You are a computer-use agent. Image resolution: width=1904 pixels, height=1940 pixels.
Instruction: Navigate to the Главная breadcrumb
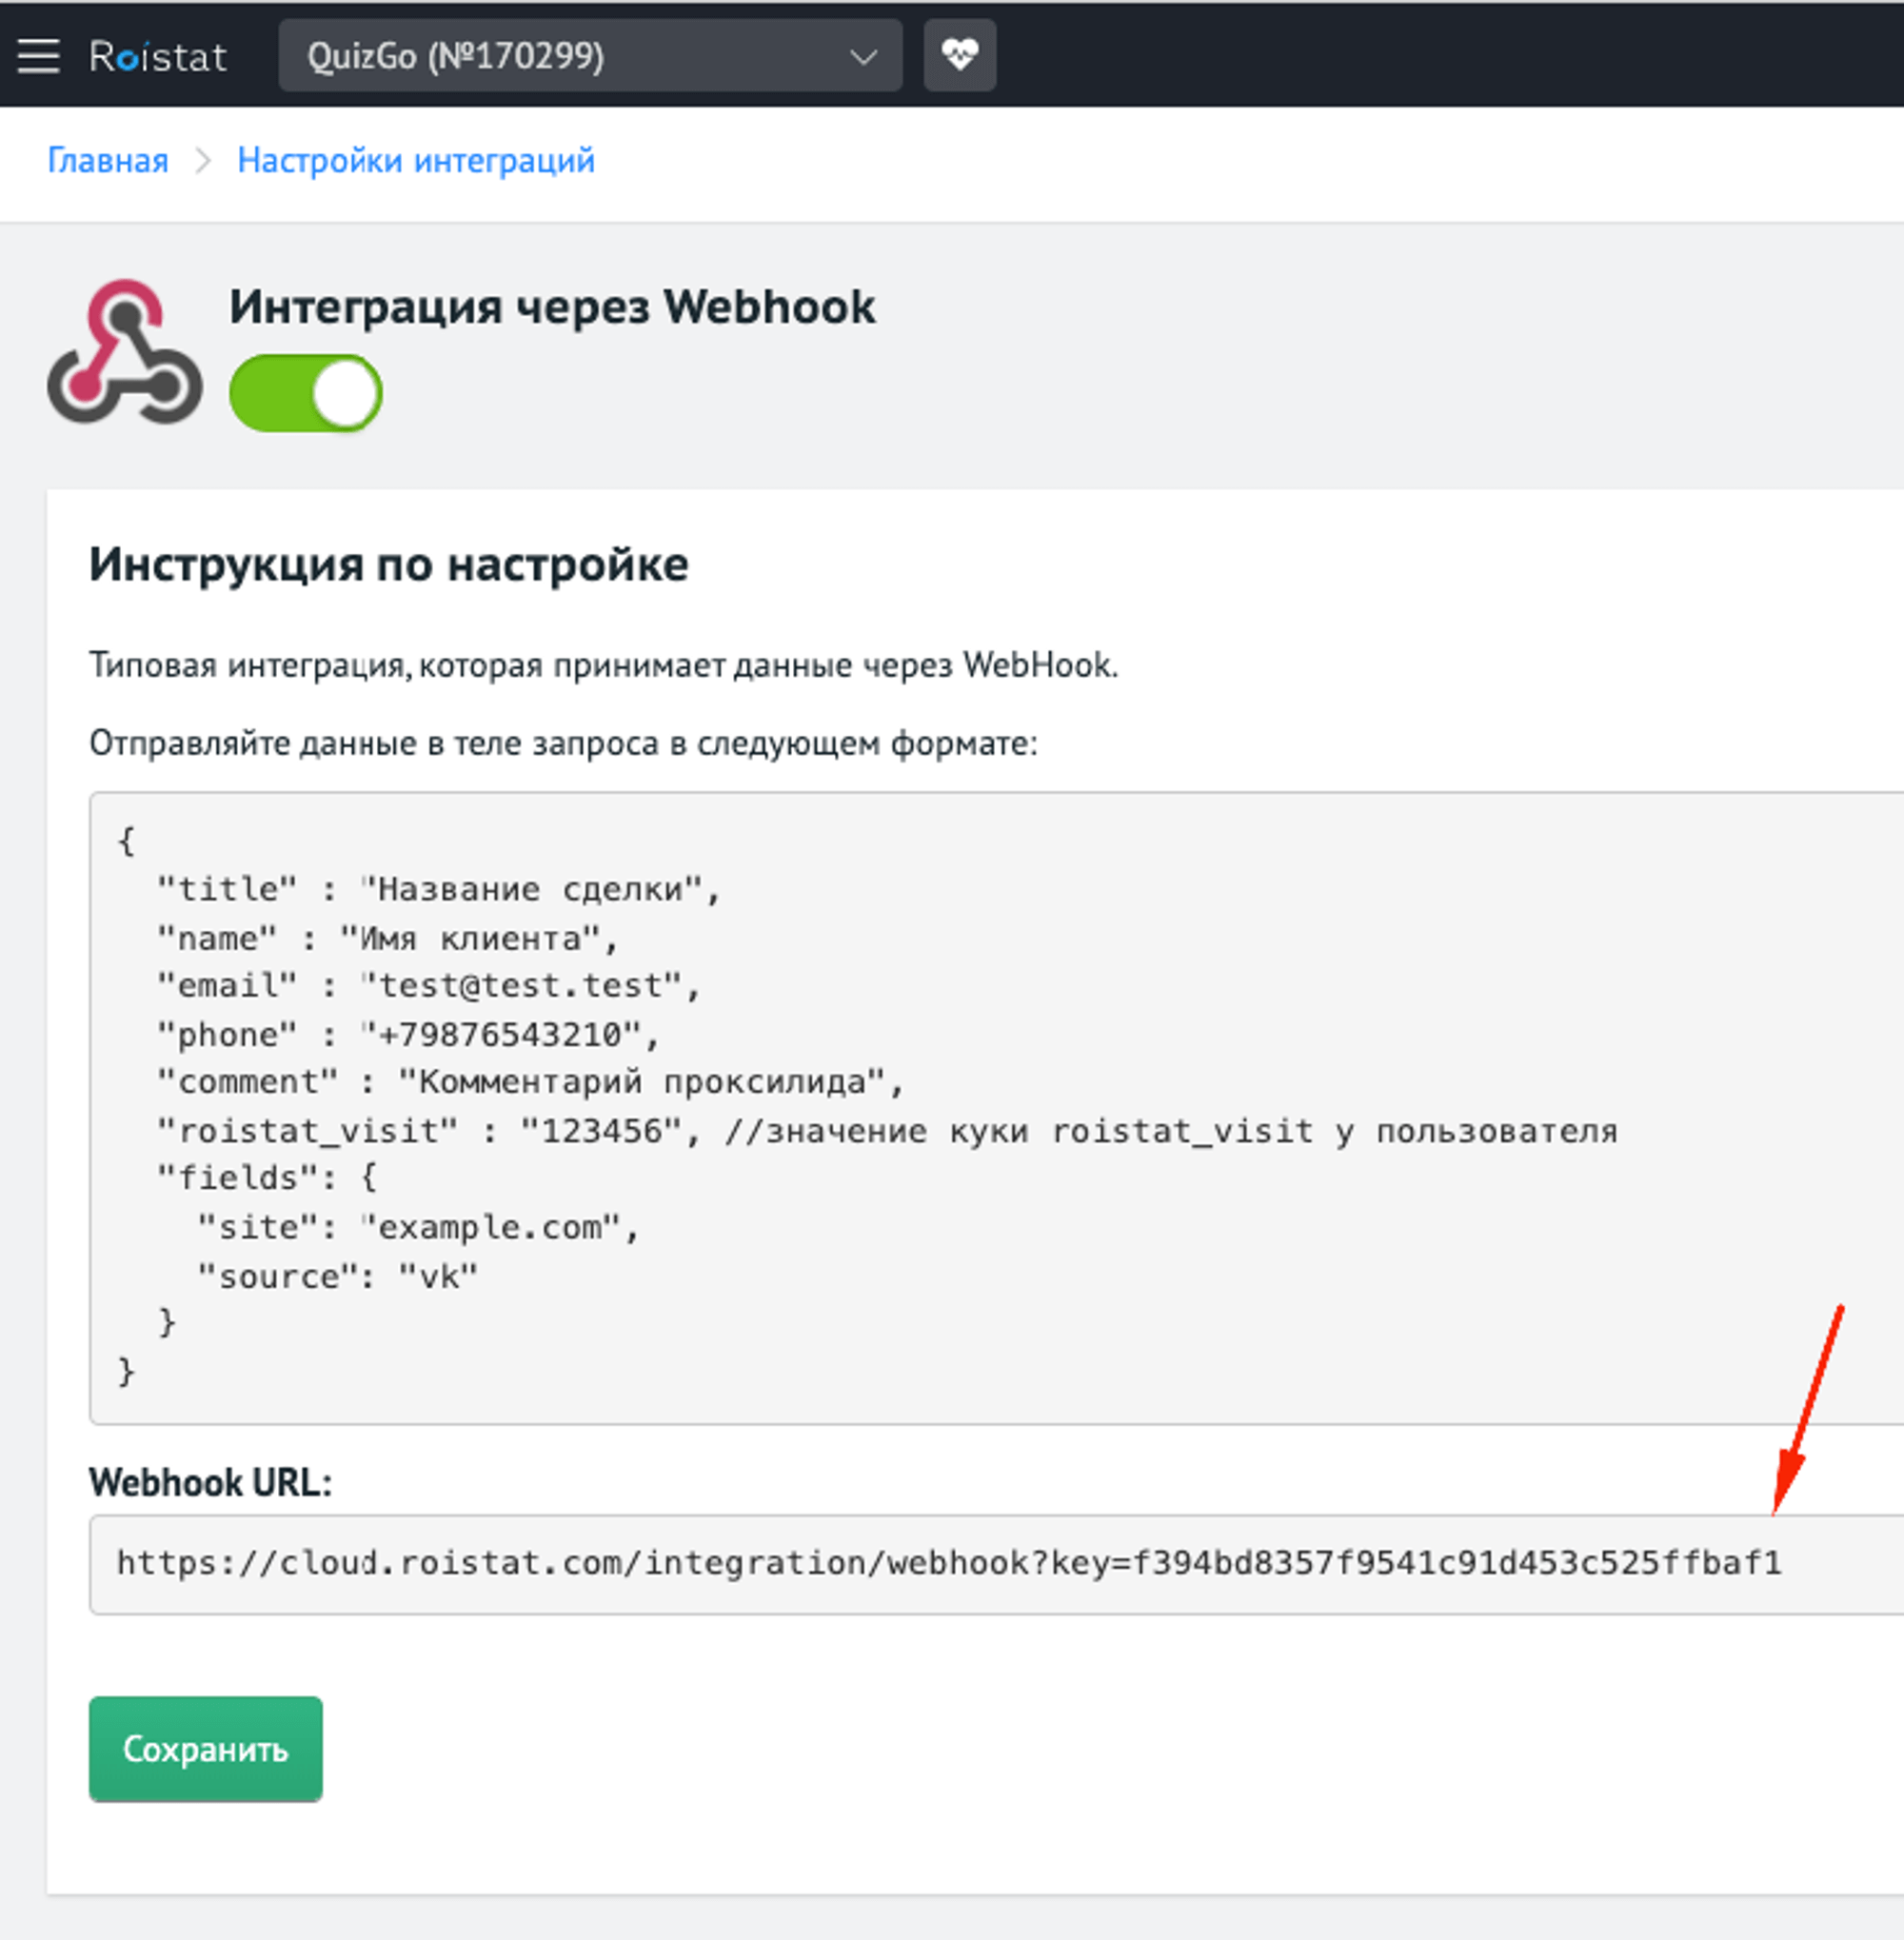(109, 160)
